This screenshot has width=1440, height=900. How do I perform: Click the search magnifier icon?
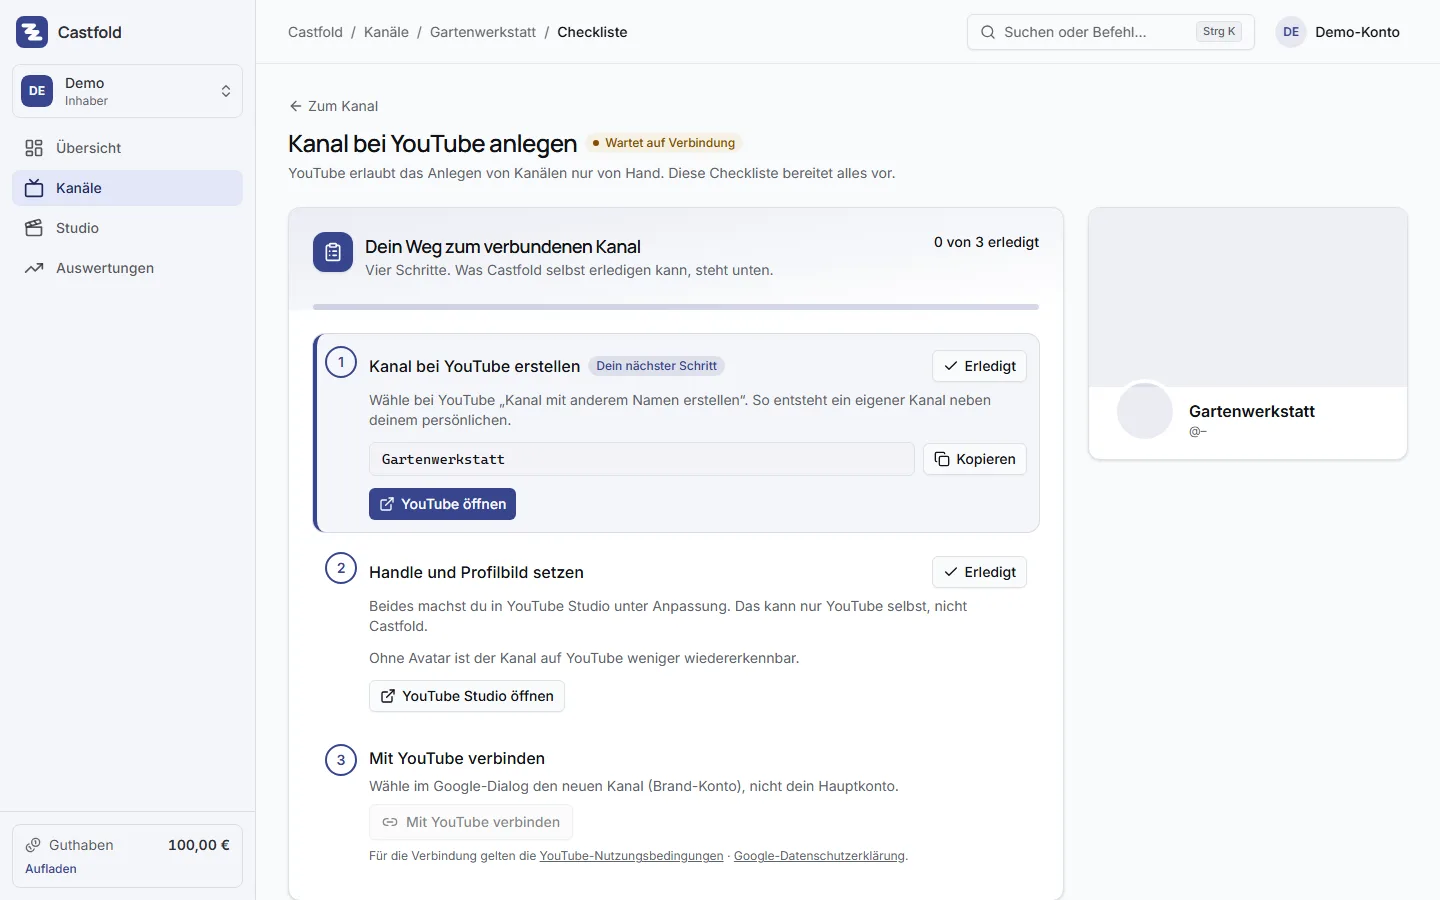click(988, 32)
